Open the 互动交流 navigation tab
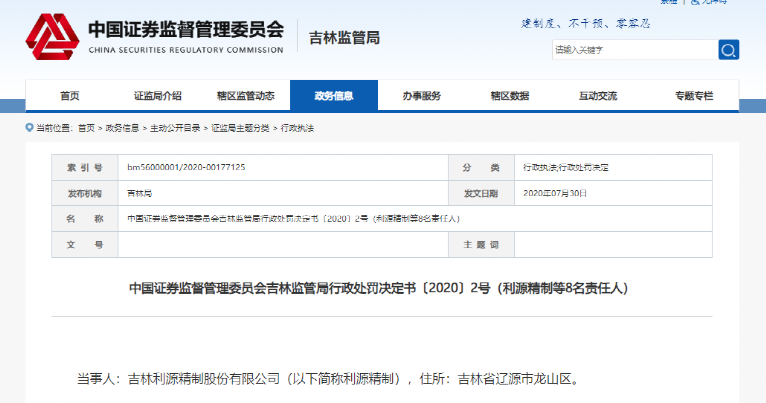The image size is (766, 403). point(597,96)
